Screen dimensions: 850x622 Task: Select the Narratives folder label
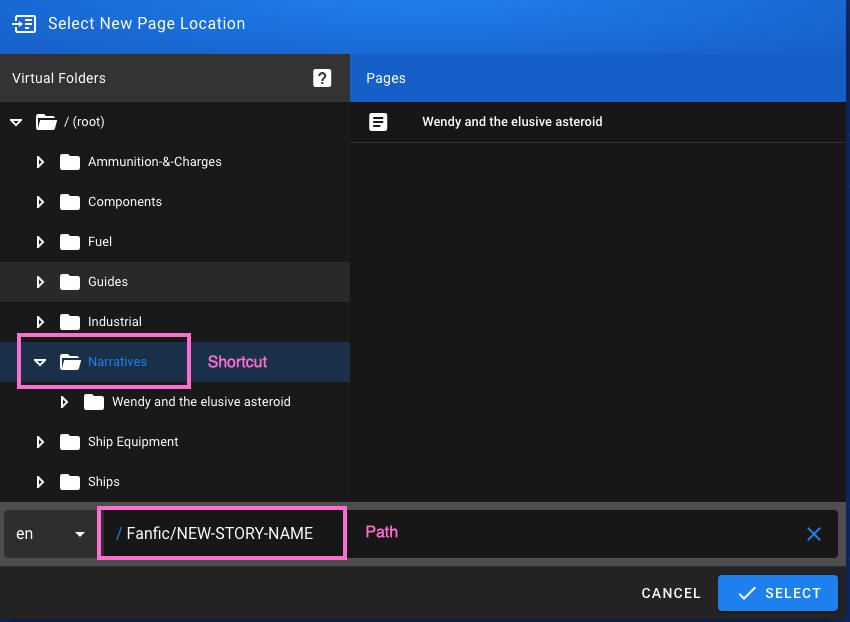117,362
